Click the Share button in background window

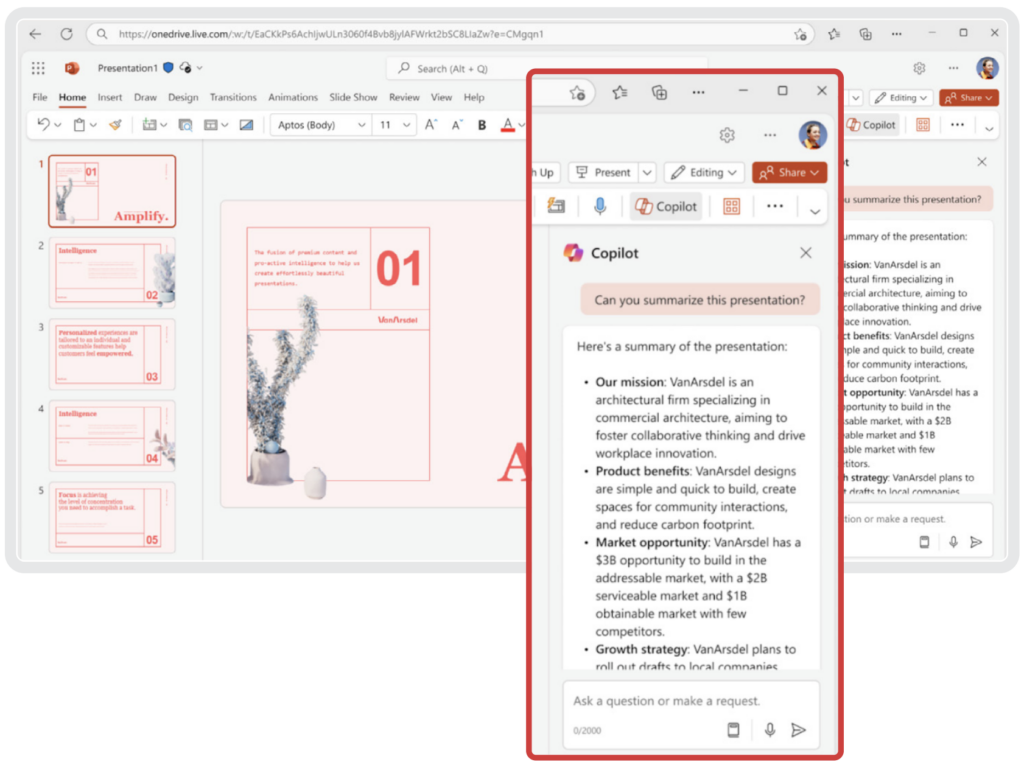pos(969,98)
